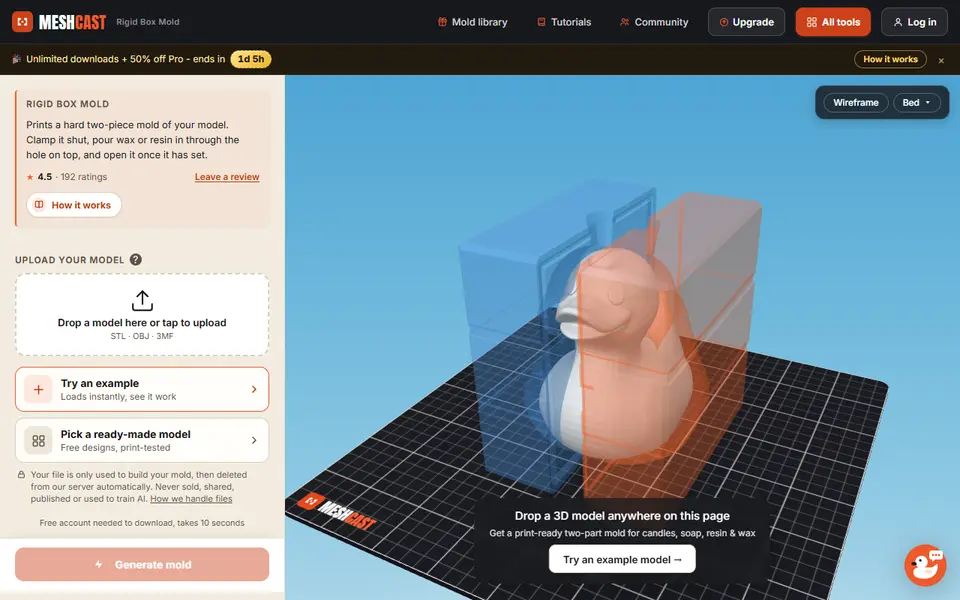Go to the Community page
960x600 pixels.
[x=654, y=22]
